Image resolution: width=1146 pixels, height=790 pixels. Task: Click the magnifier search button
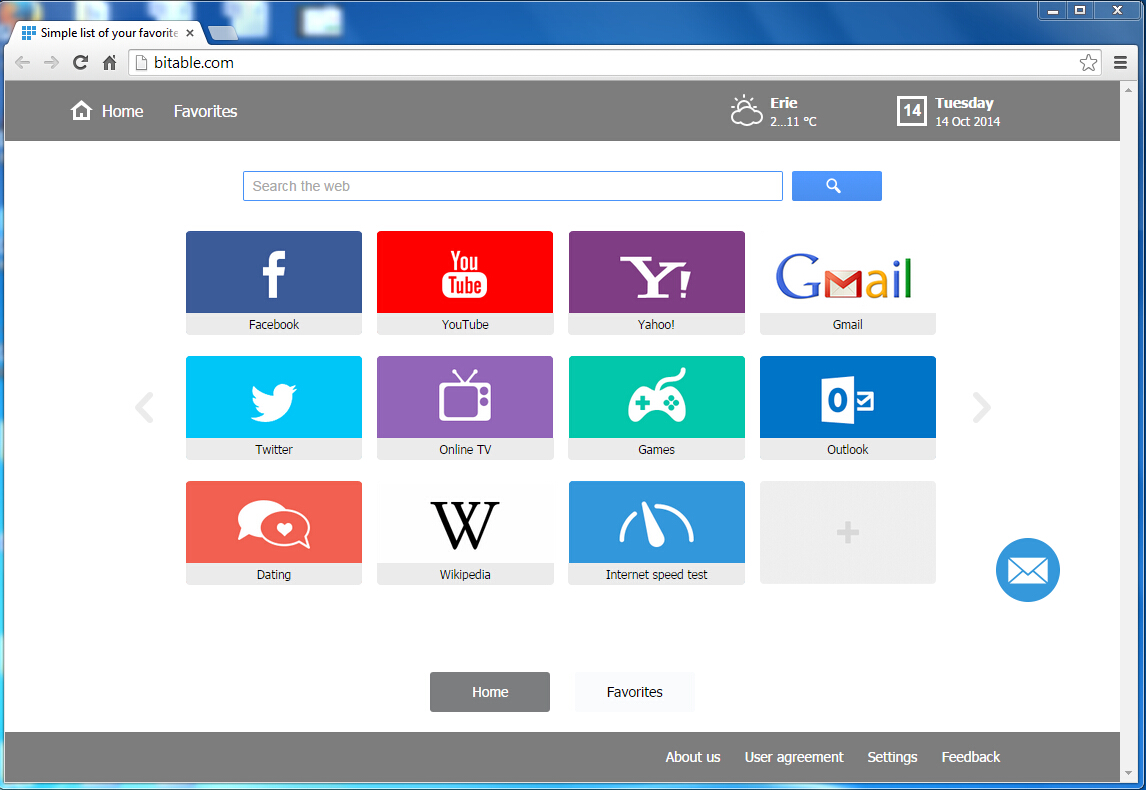click(837, 186)
